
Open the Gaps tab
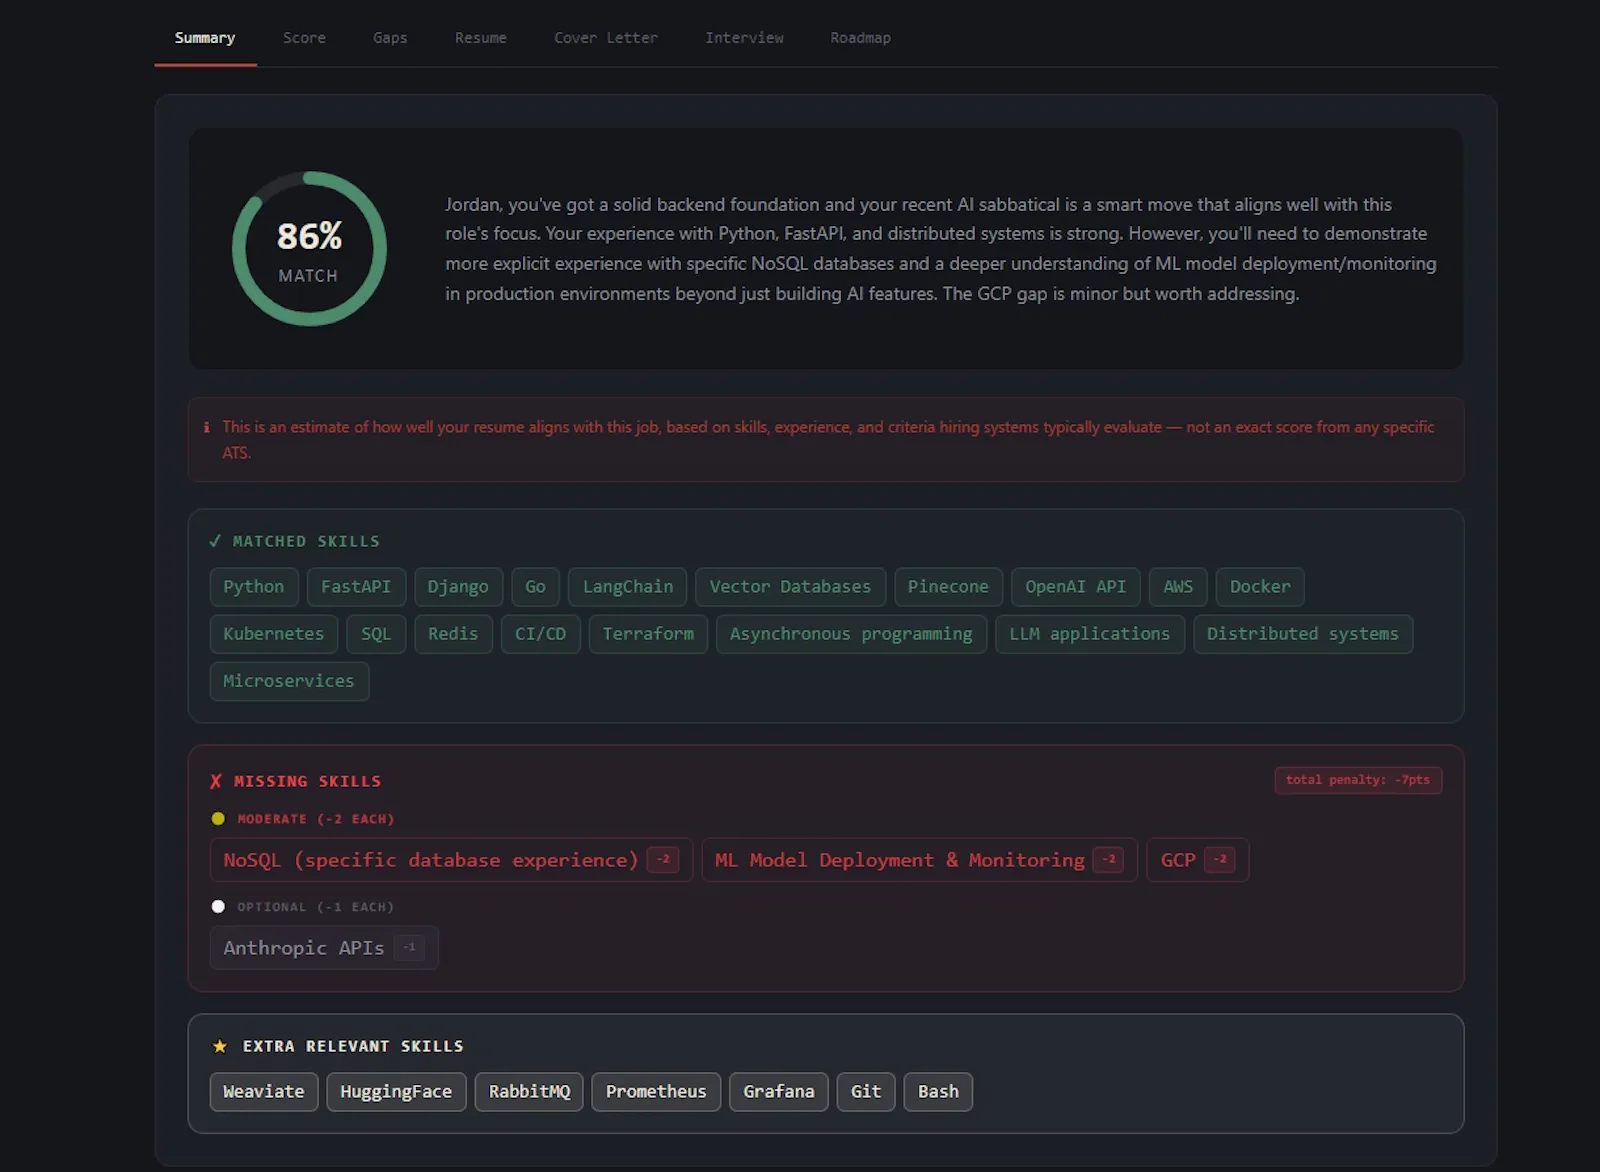[x=390, y=38]
